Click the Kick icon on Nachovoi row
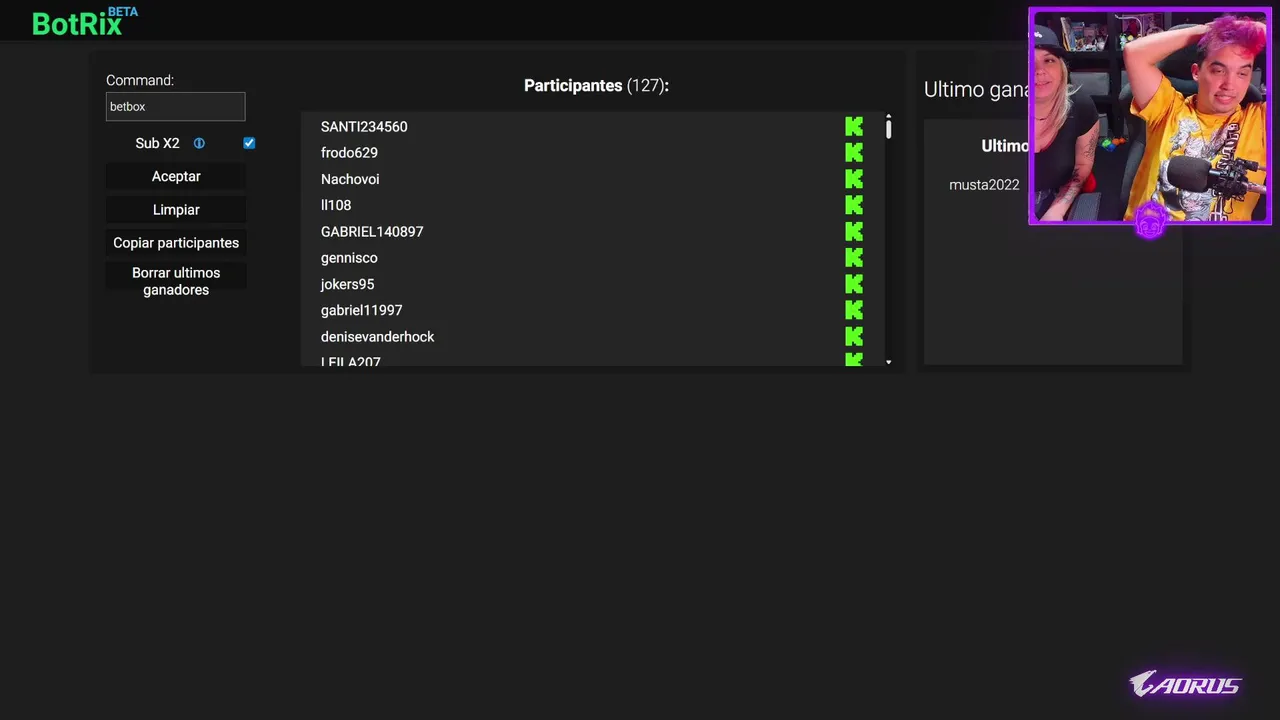 (x=853, y=179)
